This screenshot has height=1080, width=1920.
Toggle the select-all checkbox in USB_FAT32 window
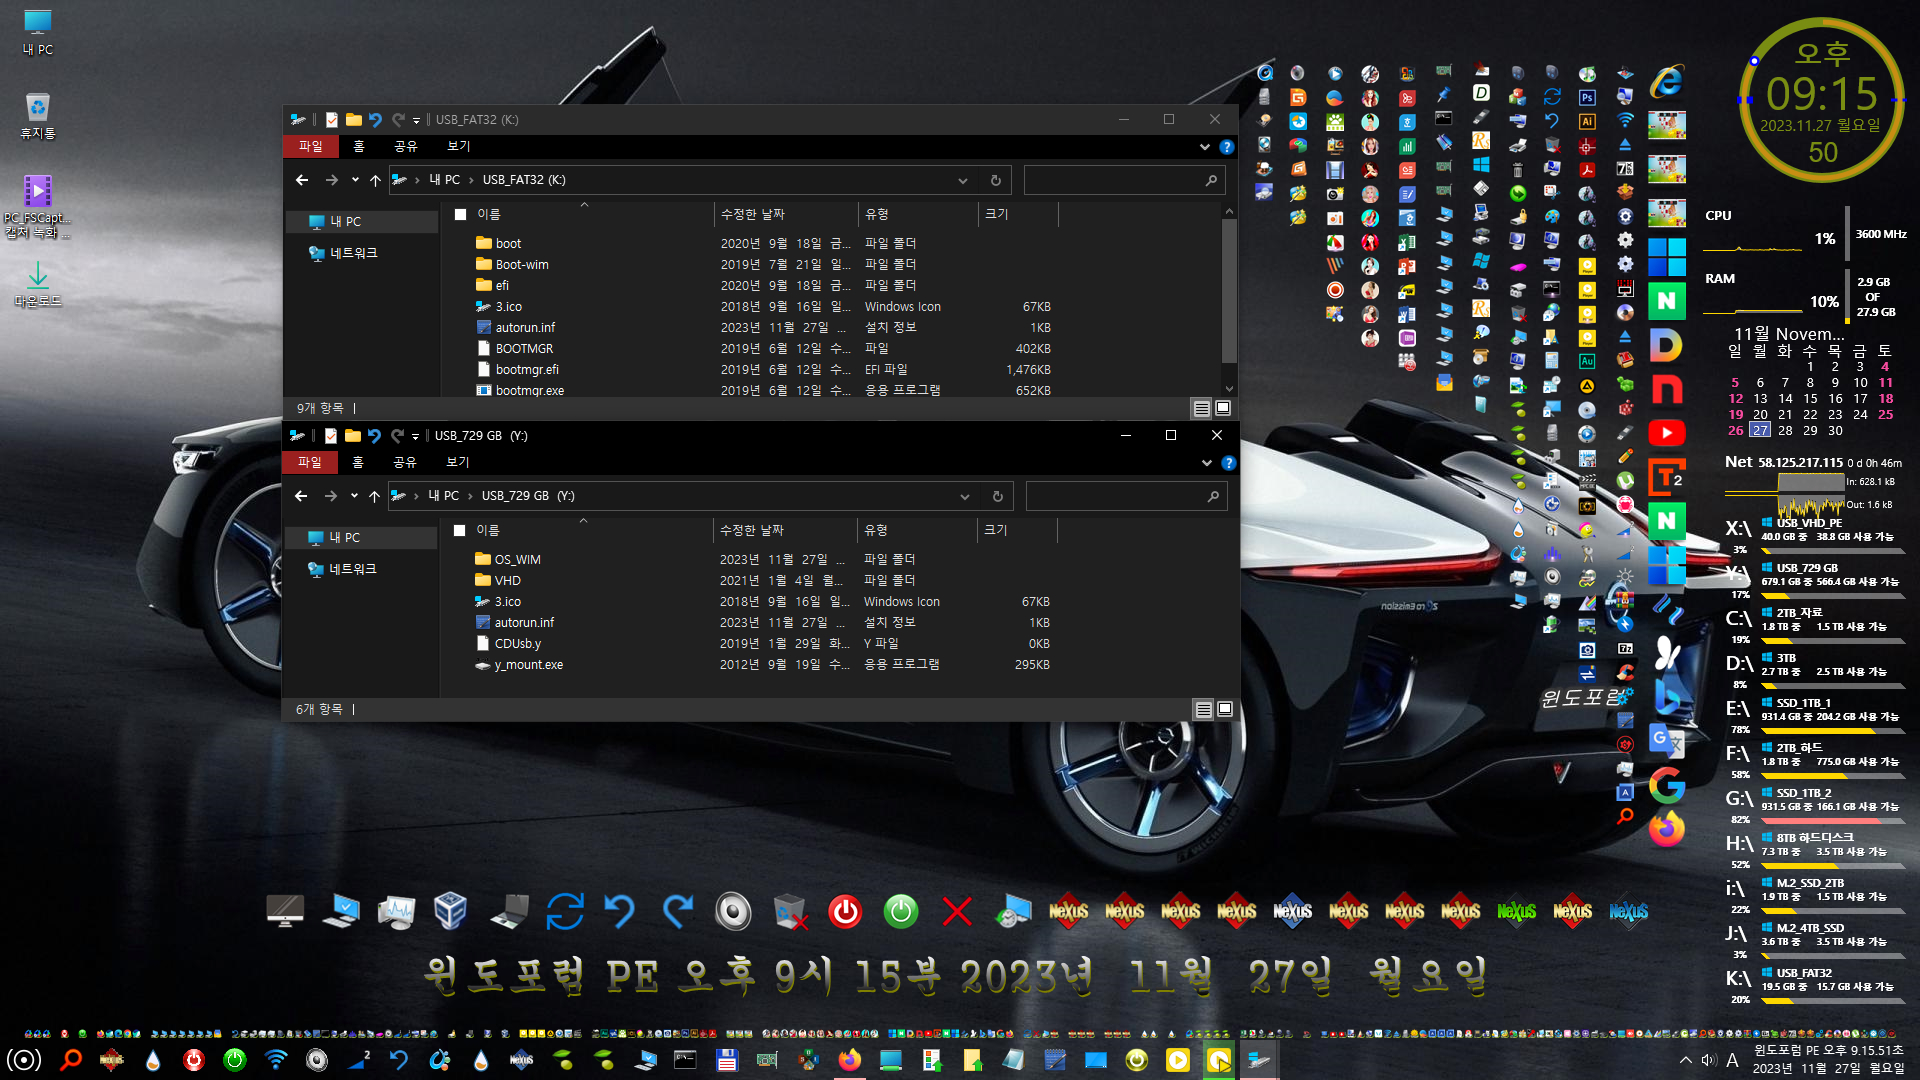[x=461, y=214]
